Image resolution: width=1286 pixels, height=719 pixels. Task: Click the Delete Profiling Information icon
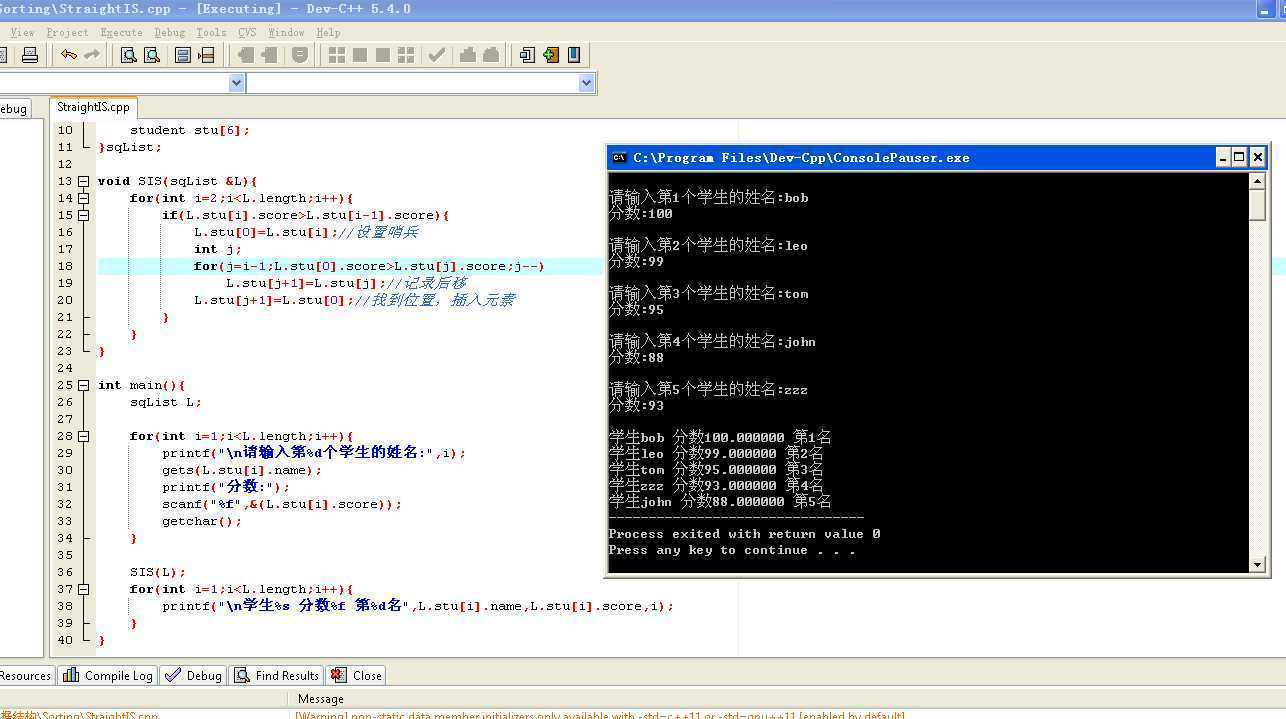point(491,55)
